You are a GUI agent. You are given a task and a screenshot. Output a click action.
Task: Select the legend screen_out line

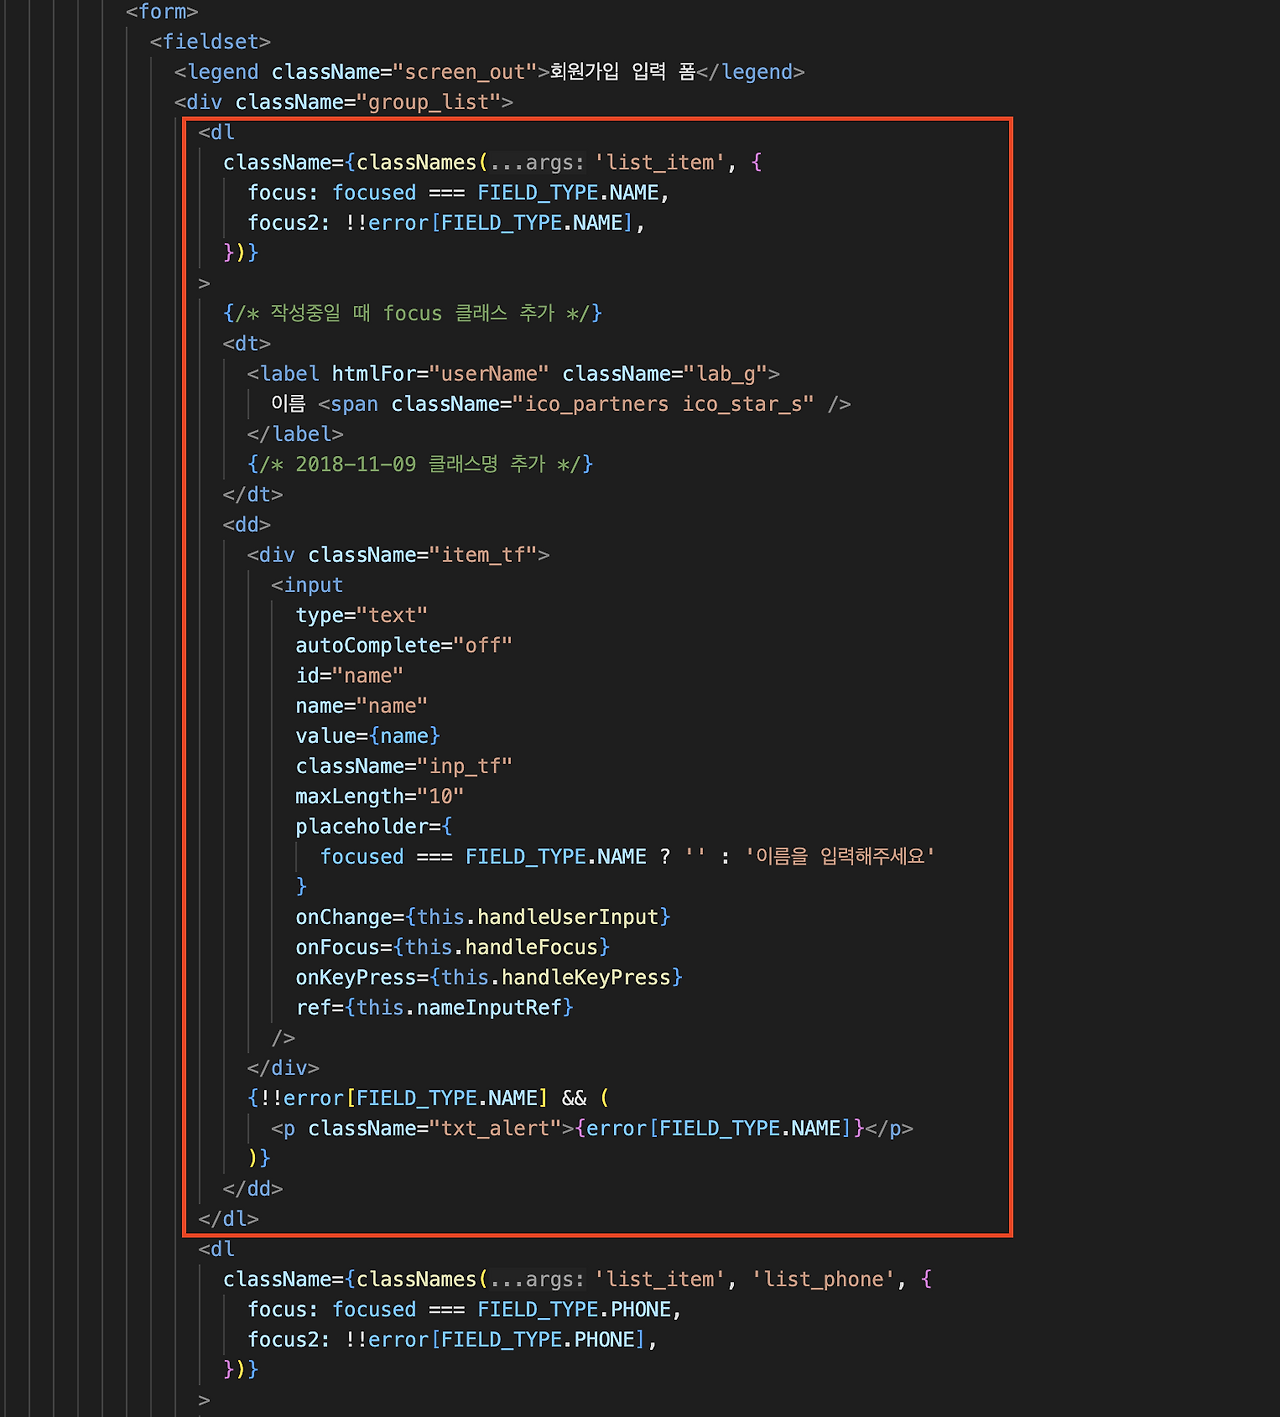click(x=489, y=72)
